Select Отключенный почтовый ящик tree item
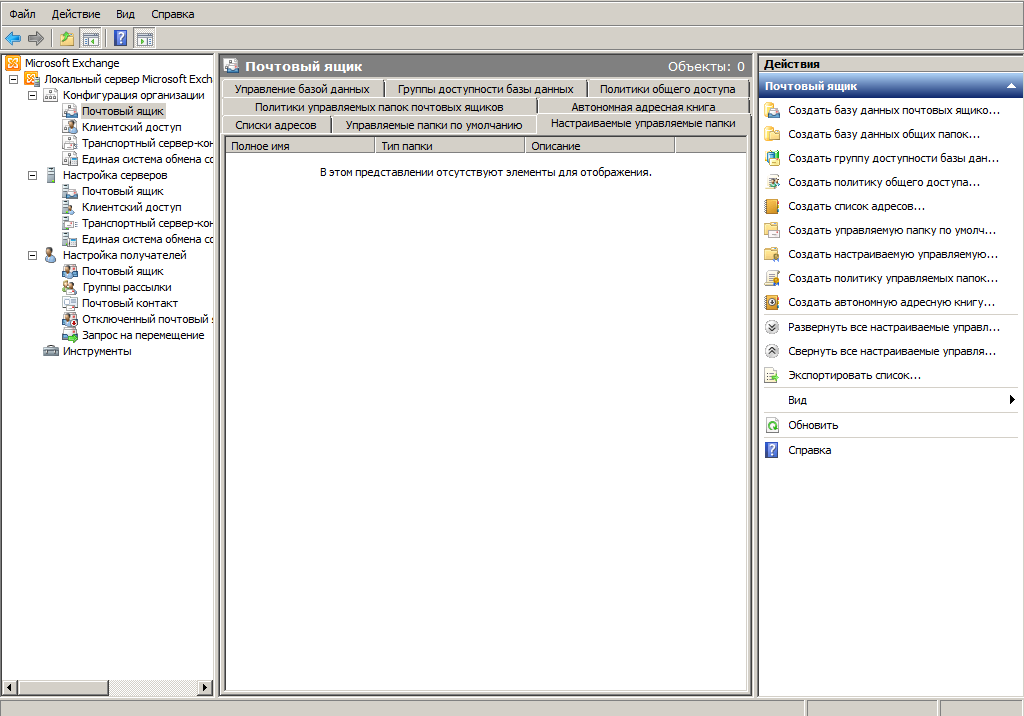The image size is (1024, 716). (x=147, y=319)
